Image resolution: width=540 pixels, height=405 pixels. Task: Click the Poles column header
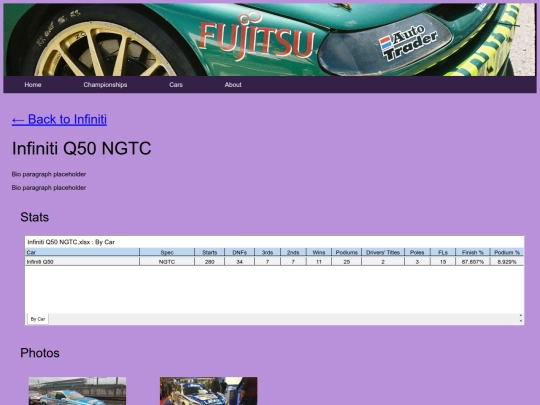click(417, 252)
